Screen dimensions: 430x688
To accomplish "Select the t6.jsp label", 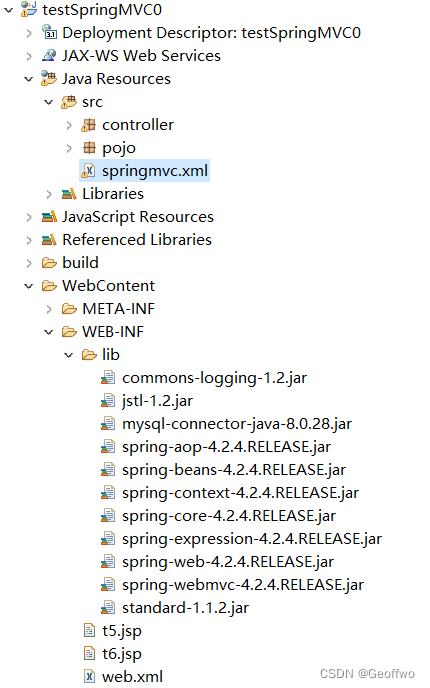I will [122, 654].
